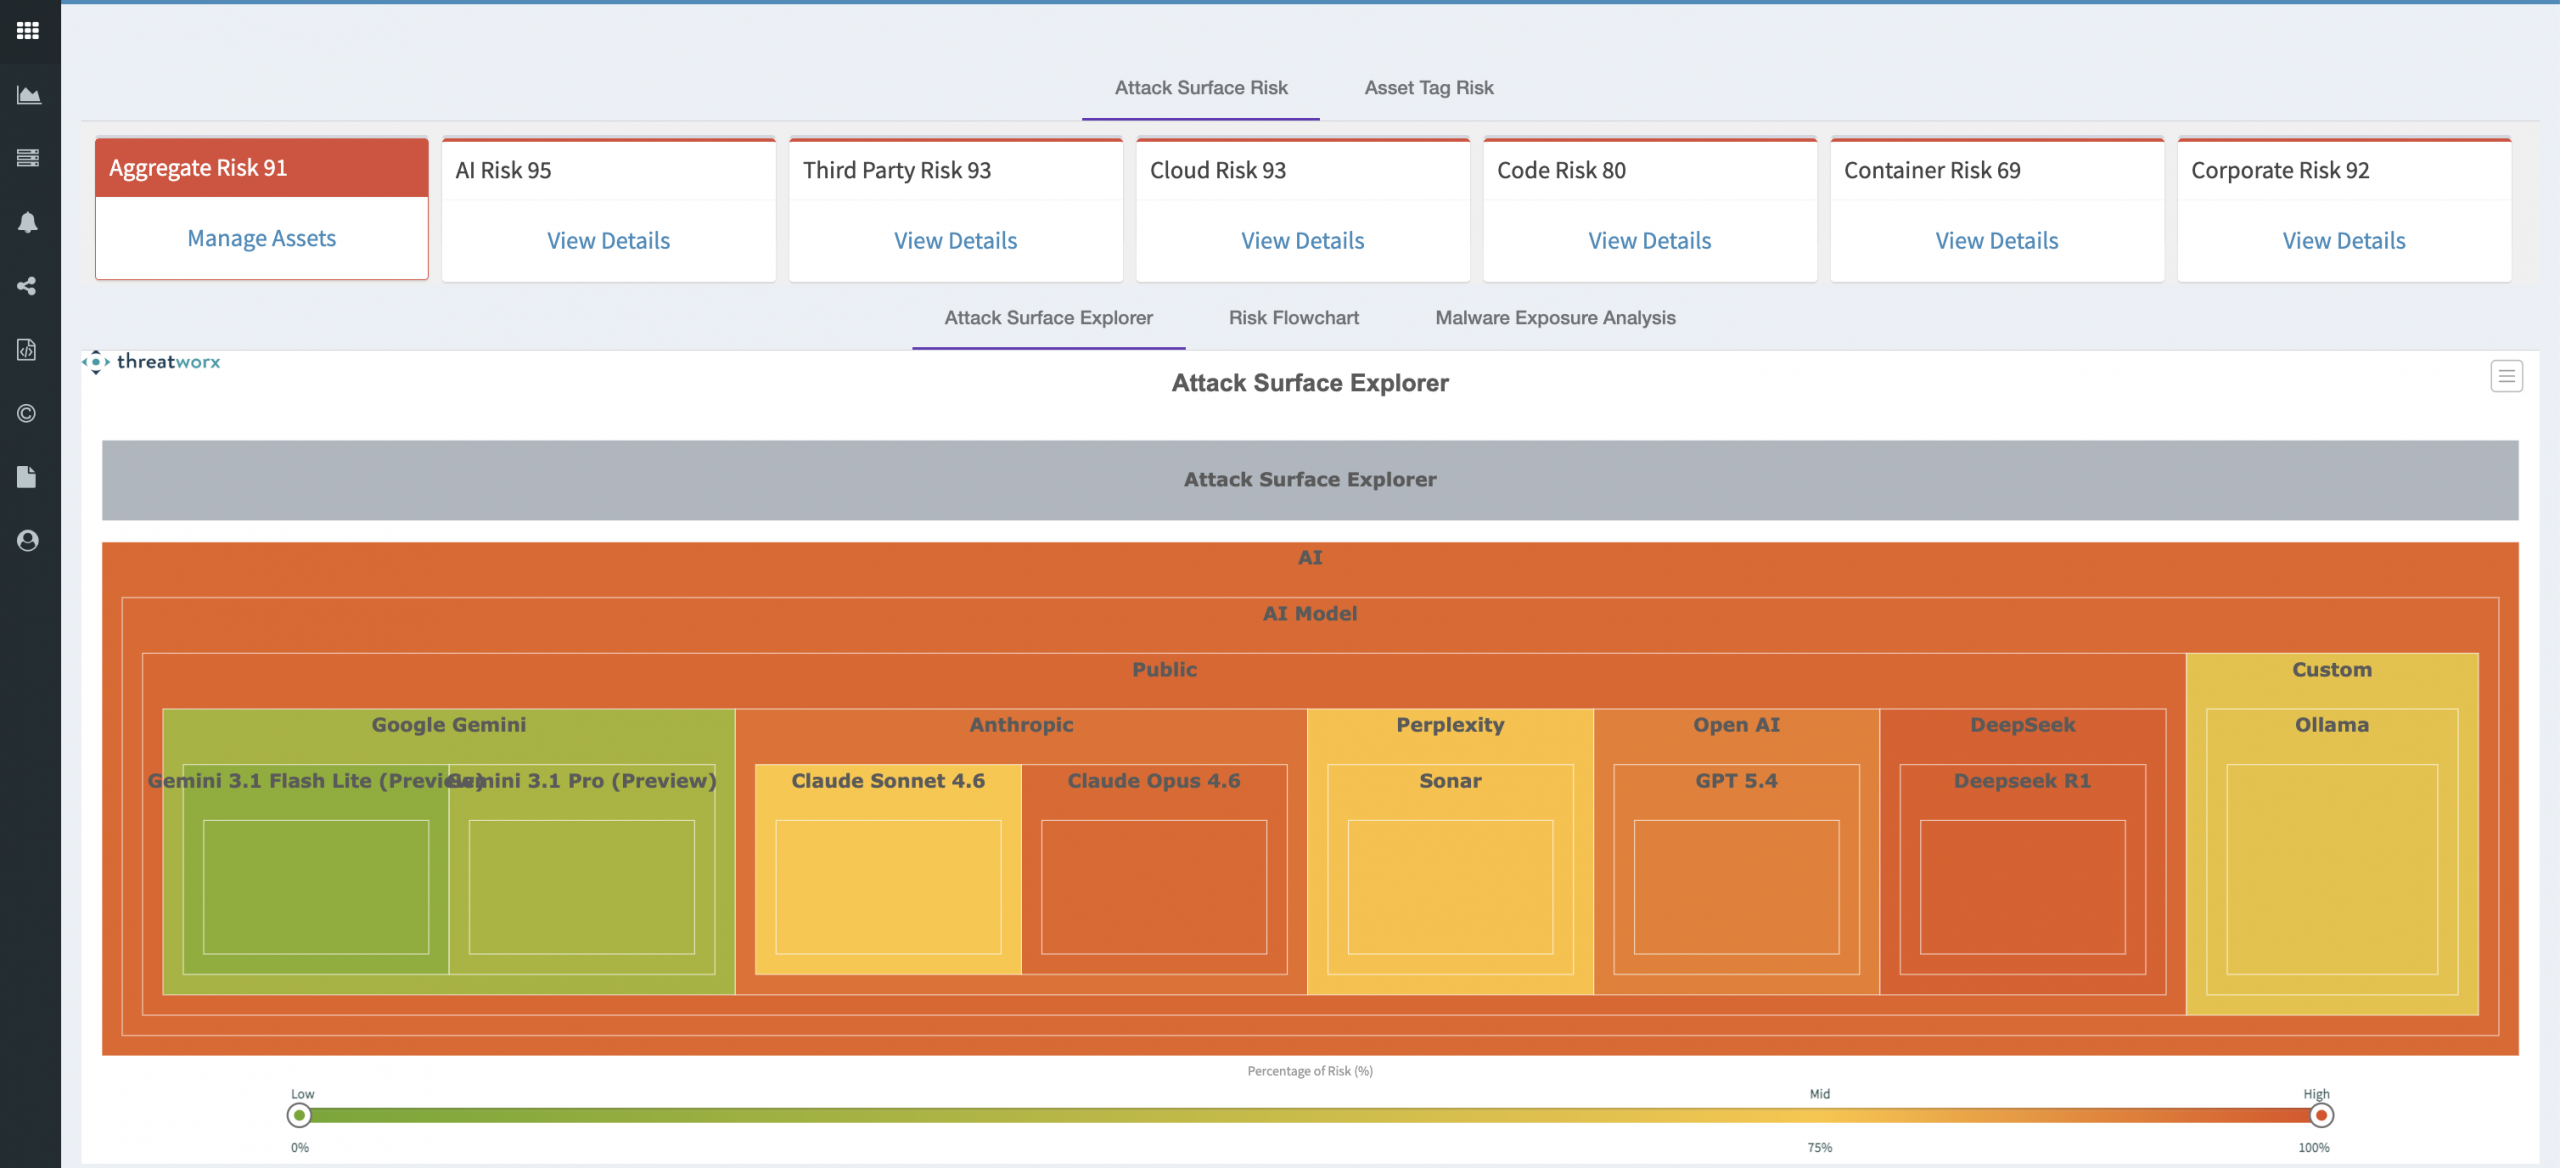This screenshot has width=2560, height=1168.
Task: View Details for AI Risk 95
Action: (x=608, y=241)
